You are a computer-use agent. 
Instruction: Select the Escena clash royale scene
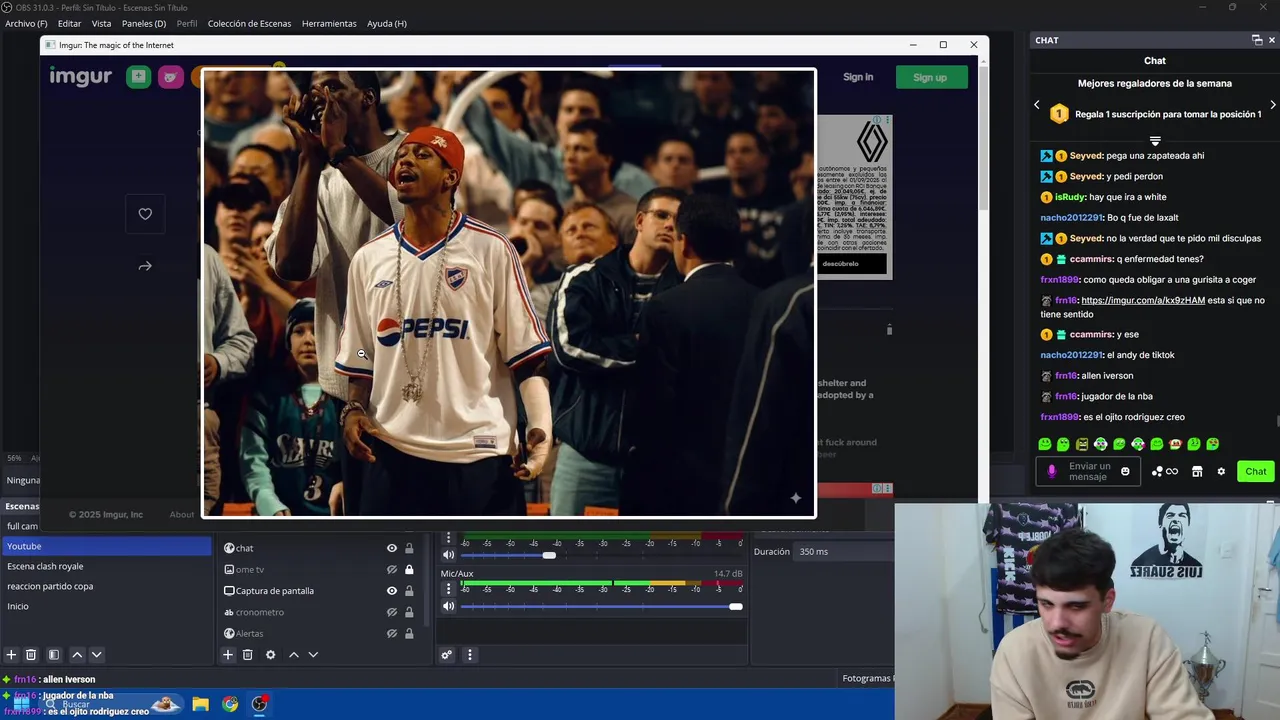click(106, 566)
